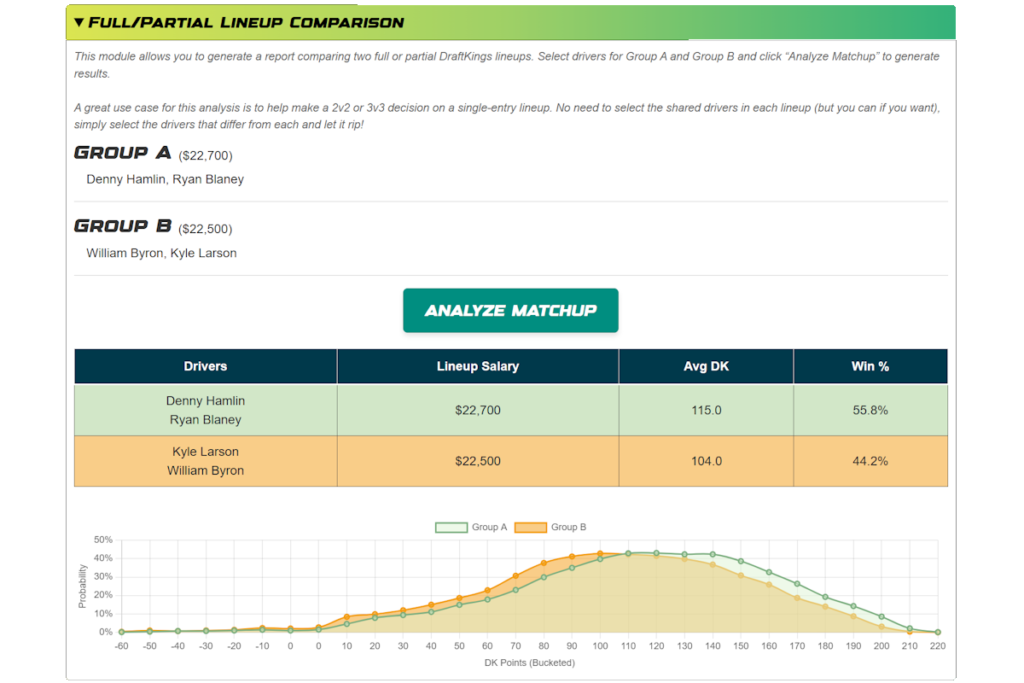This screenshot has height=683, width=1024.
Task: Click Group B chart point at 100 DK points
Action: coord(600,553)
